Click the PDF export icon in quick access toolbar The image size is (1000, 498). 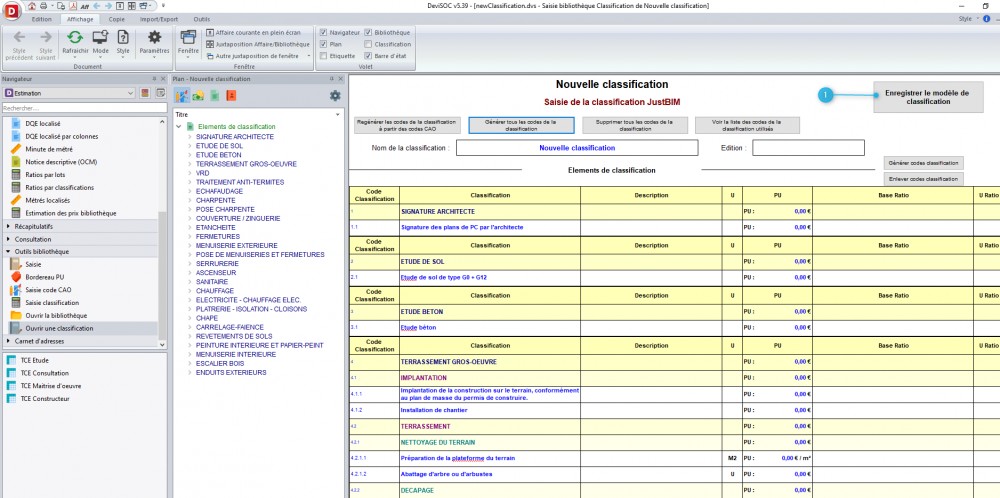[x=73, y=5]
